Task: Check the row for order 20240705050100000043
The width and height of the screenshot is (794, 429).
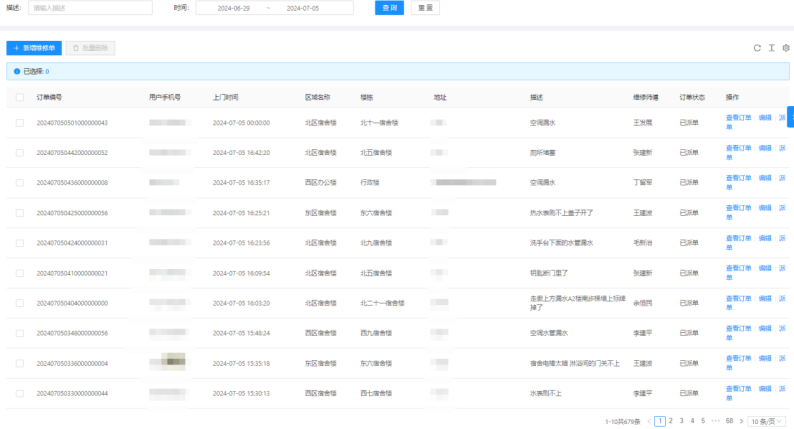Action: click(20, 123)
